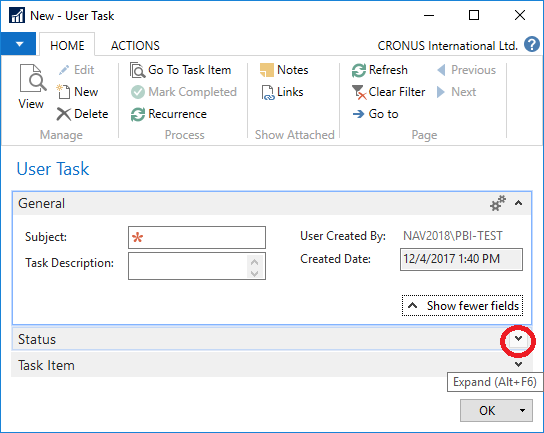The image size is (544, 433).
Task: Show attached Notes
Action: point(284,70)
